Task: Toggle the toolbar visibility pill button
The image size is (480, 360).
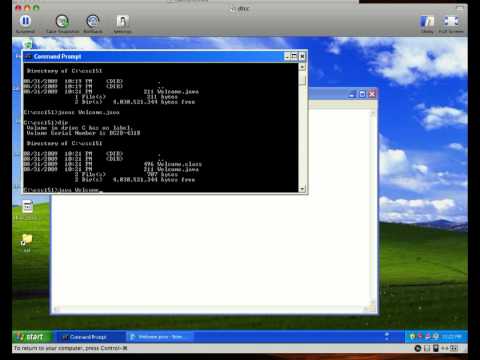Action: point(460,8)
